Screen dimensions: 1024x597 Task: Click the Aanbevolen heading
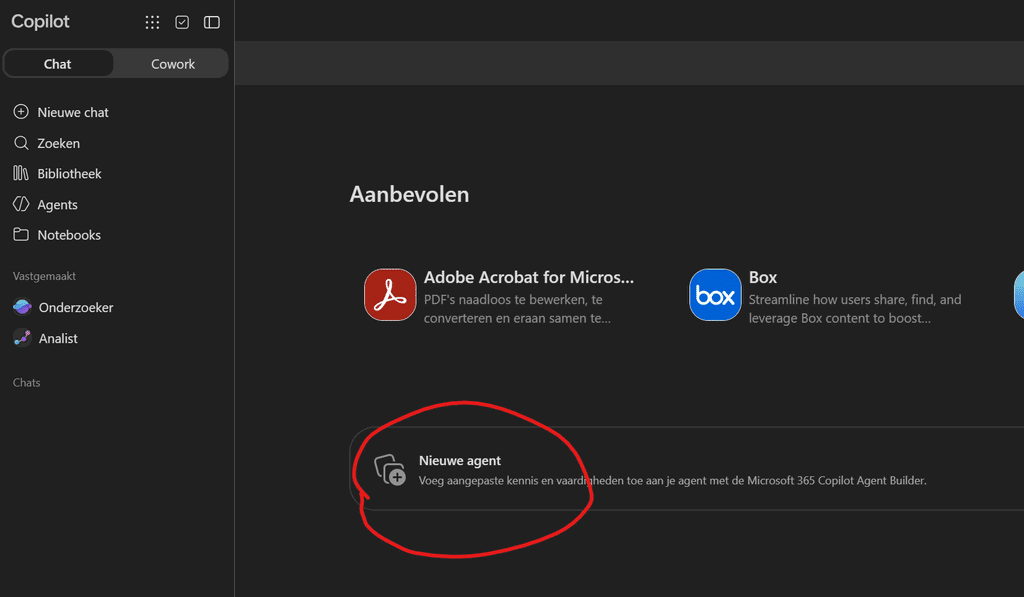point(409,194)
